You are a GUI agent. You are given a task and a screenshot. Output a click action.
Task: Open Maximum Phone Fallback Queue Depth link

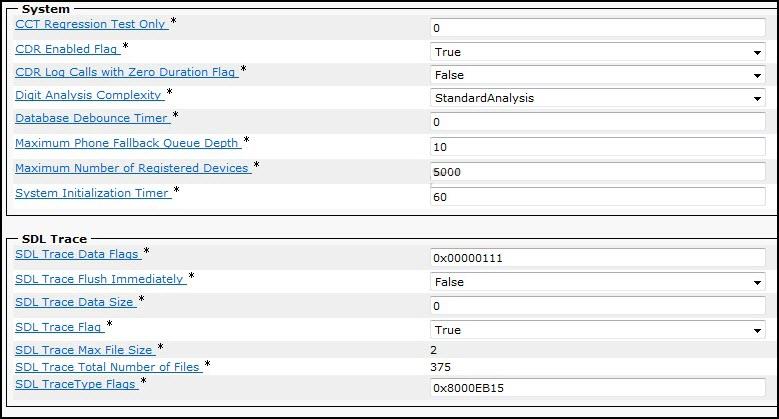click(128, 143)
